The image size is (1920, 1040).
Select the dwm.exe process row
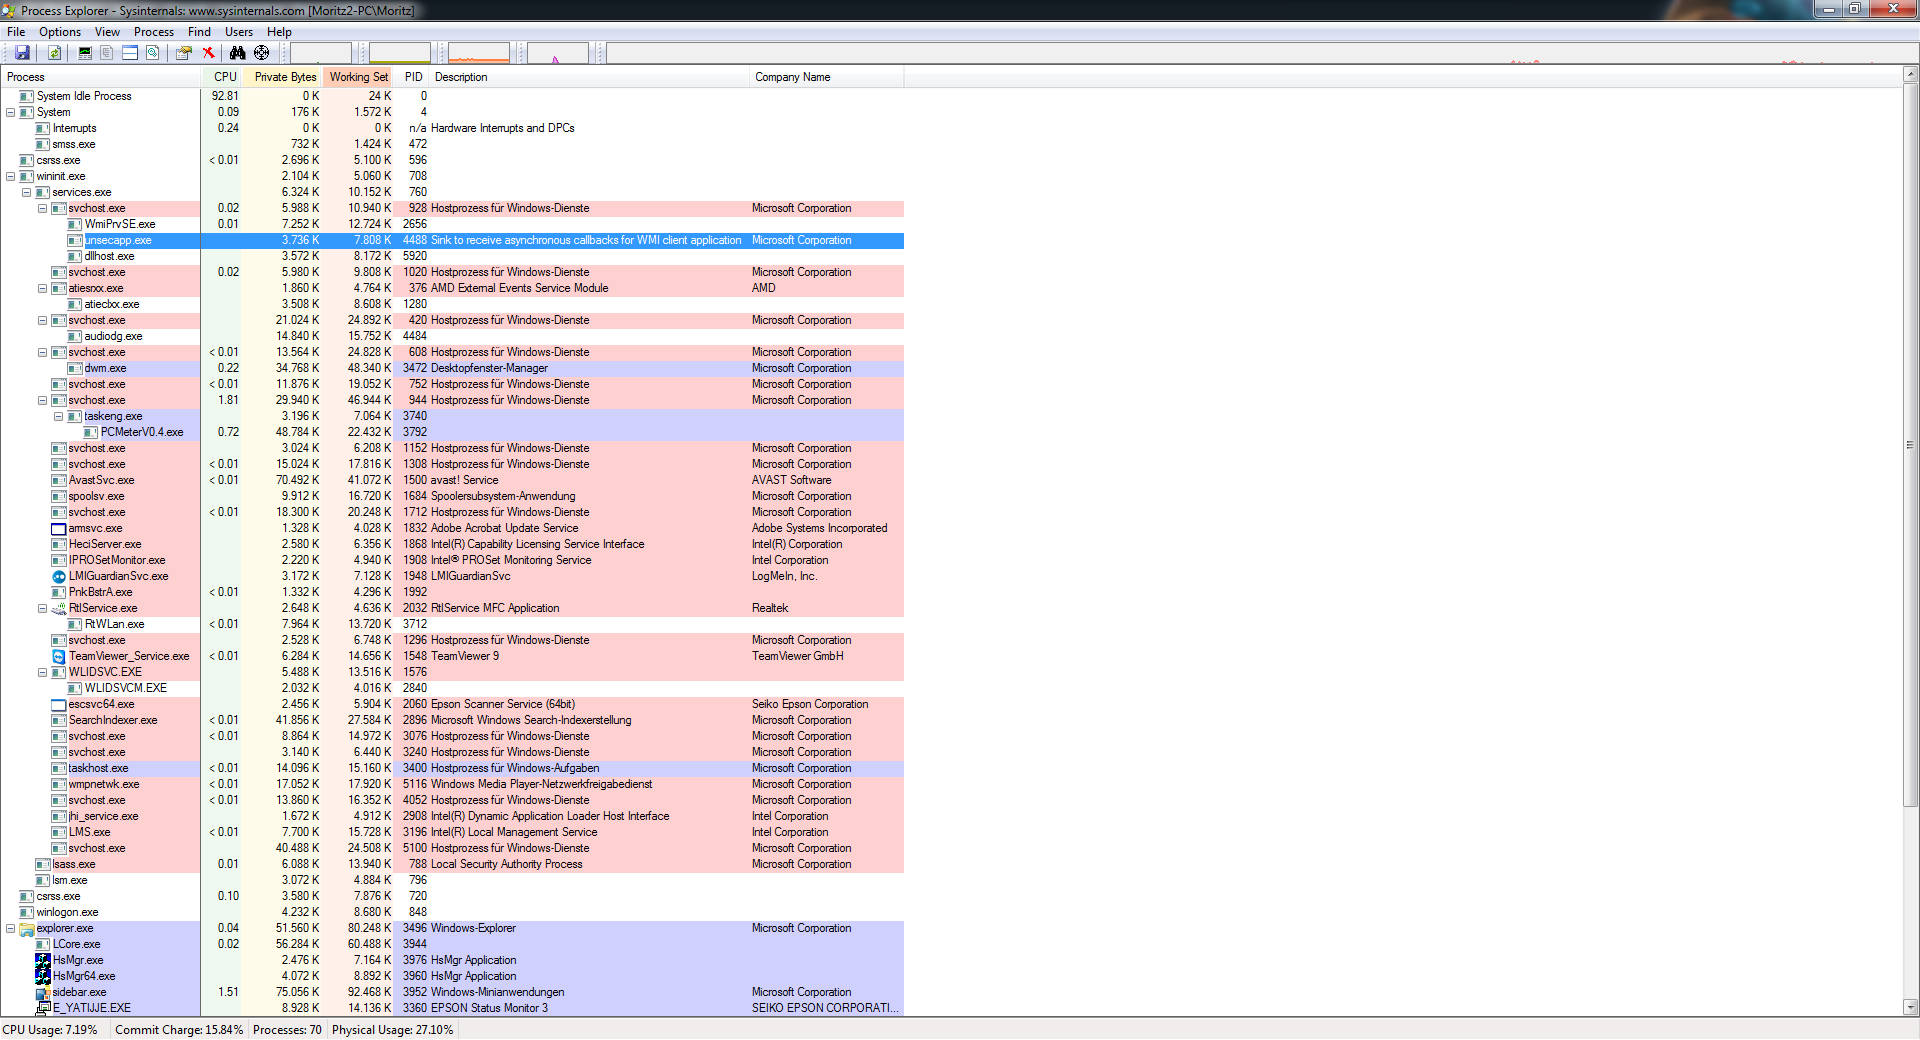(x=452, y=368)
